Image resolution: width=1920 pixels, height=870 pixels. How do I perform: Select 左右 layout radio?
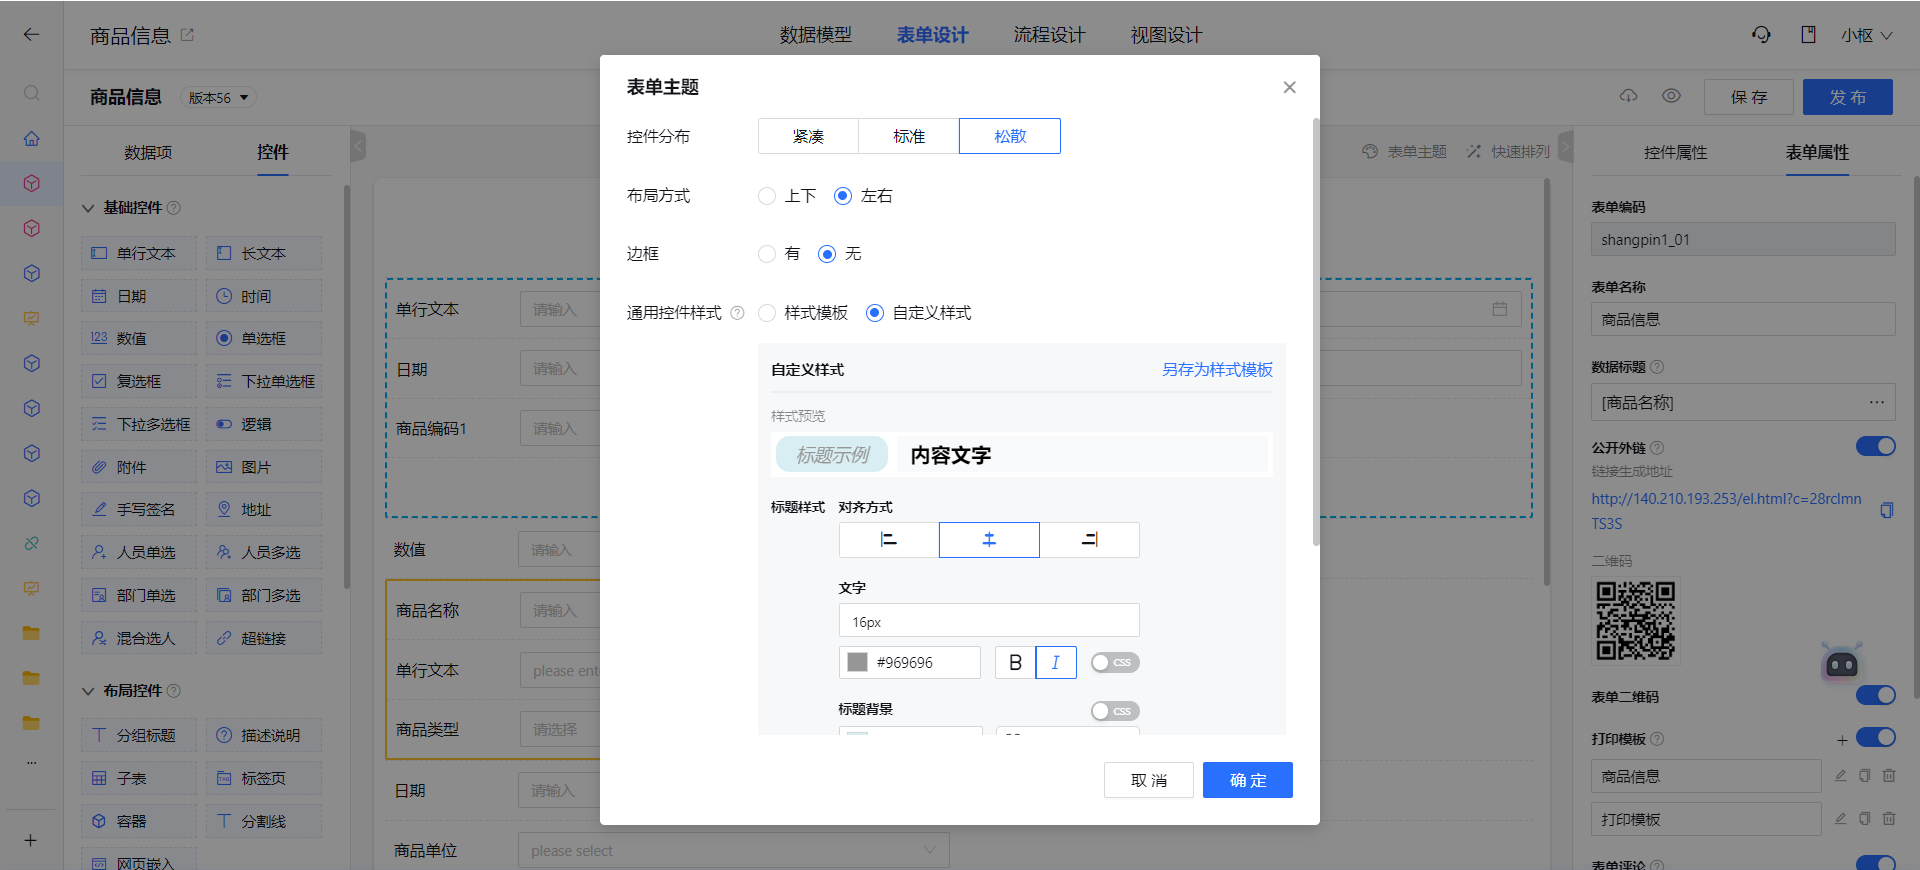[843, 196]
